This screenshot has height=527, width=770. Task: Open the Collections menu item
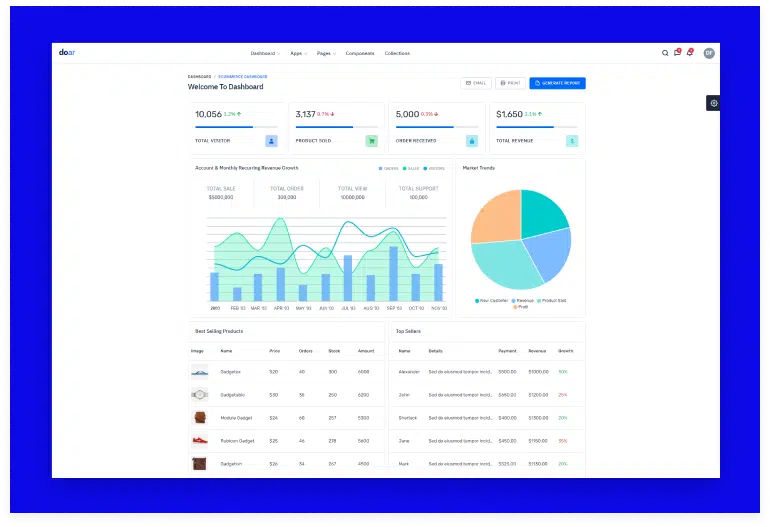[x=397, y=53]
